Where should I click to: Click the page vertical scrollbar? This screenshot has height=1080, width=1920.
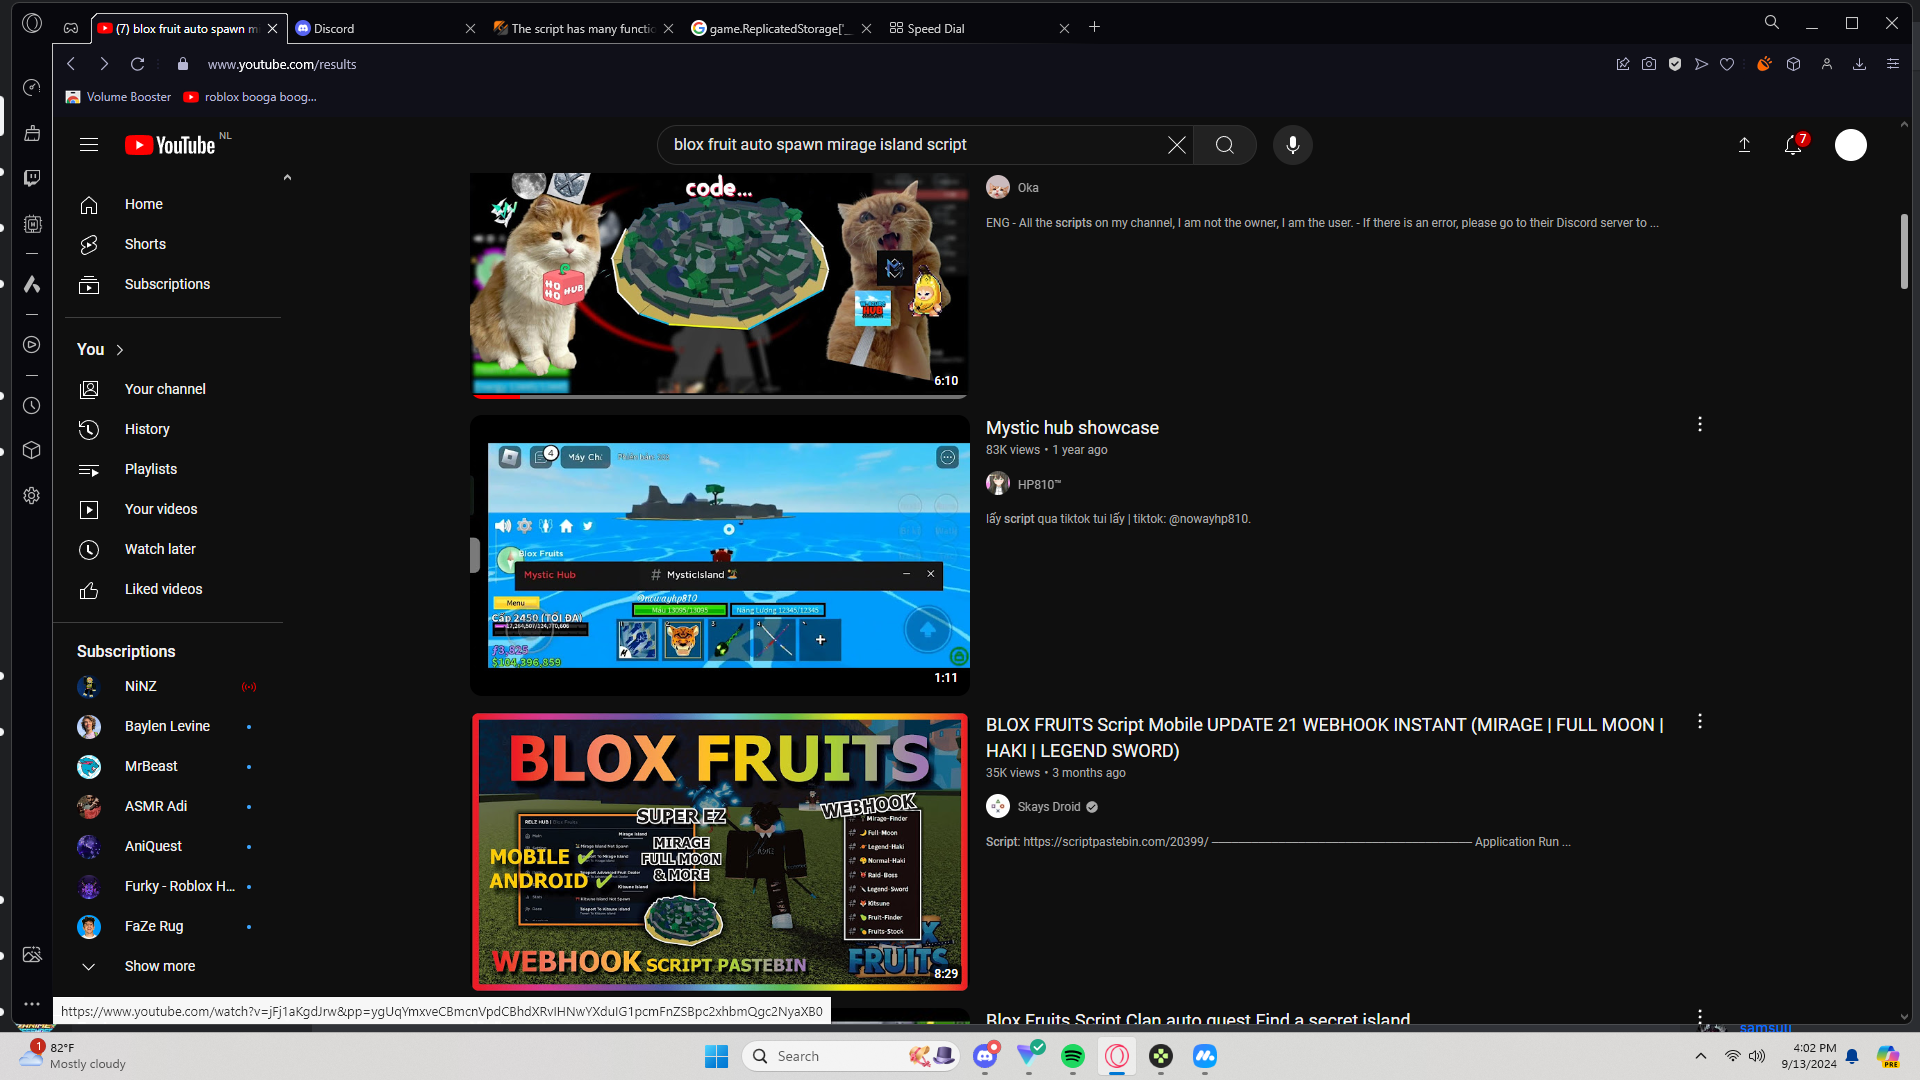(x=1904, y=252)
